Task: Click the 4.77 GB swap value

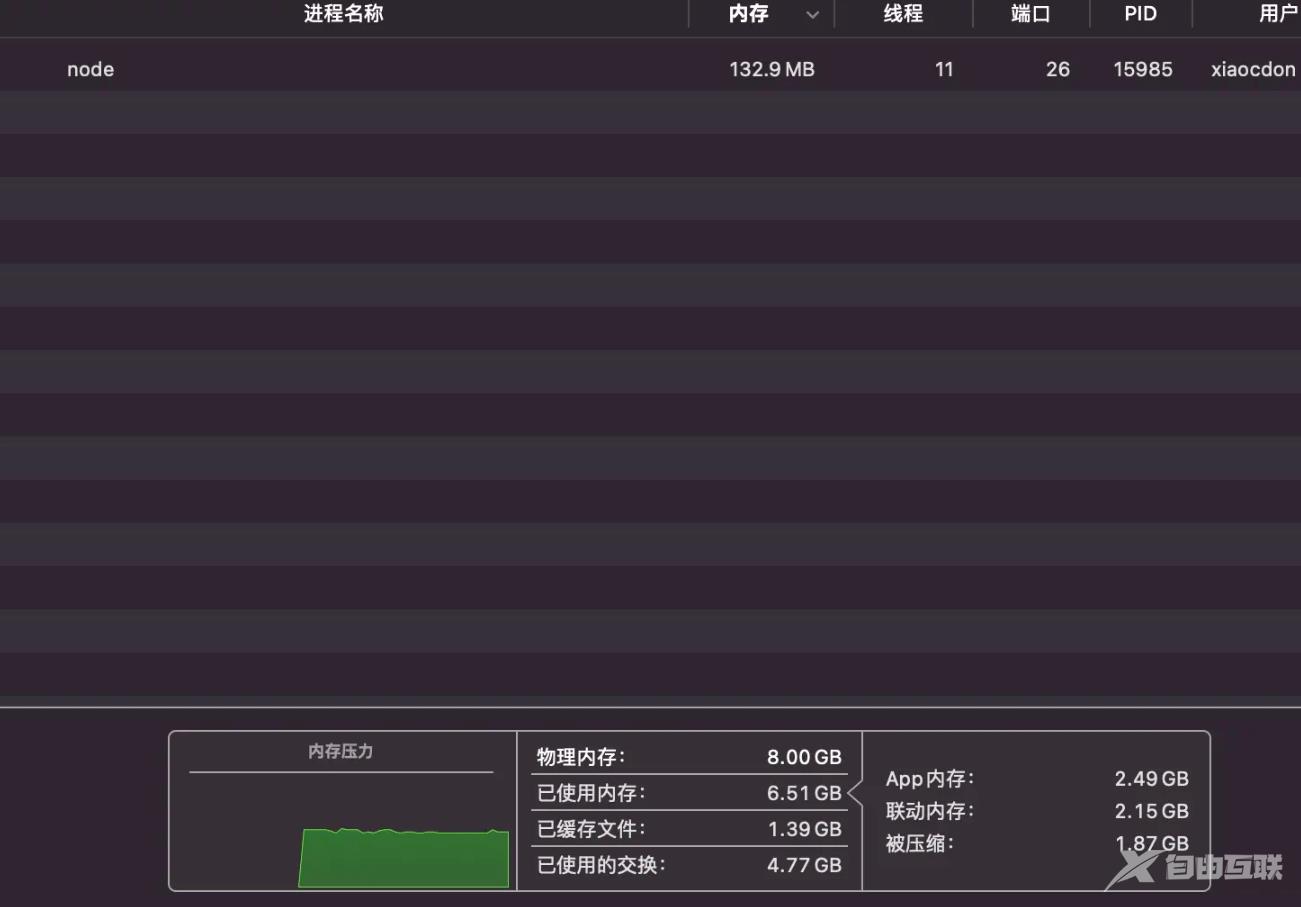Action: coord(804,865)
